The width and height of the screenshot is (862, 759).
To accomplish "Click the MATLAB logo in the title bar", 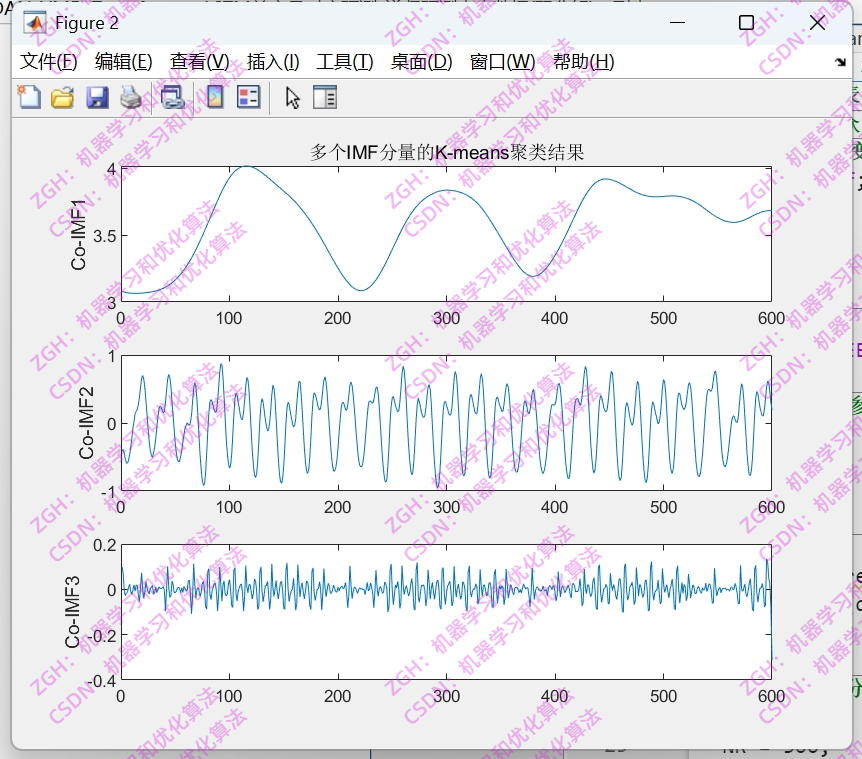I will 35,23.
